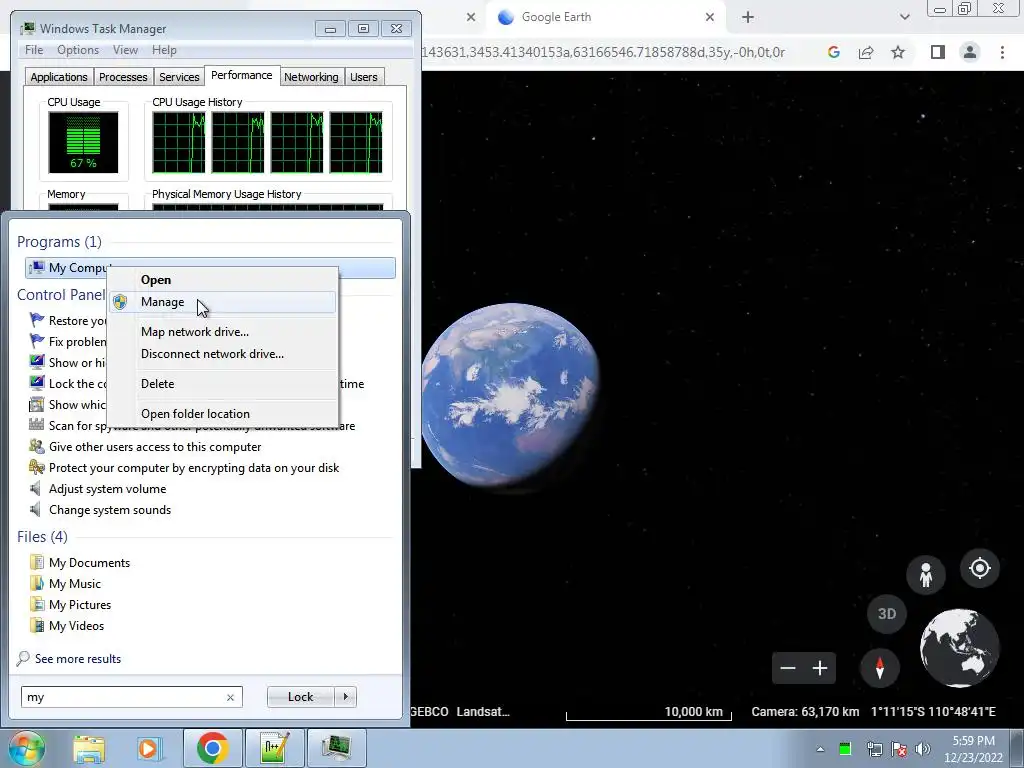Open Task Manager View menu

click(x=125, y=50)
